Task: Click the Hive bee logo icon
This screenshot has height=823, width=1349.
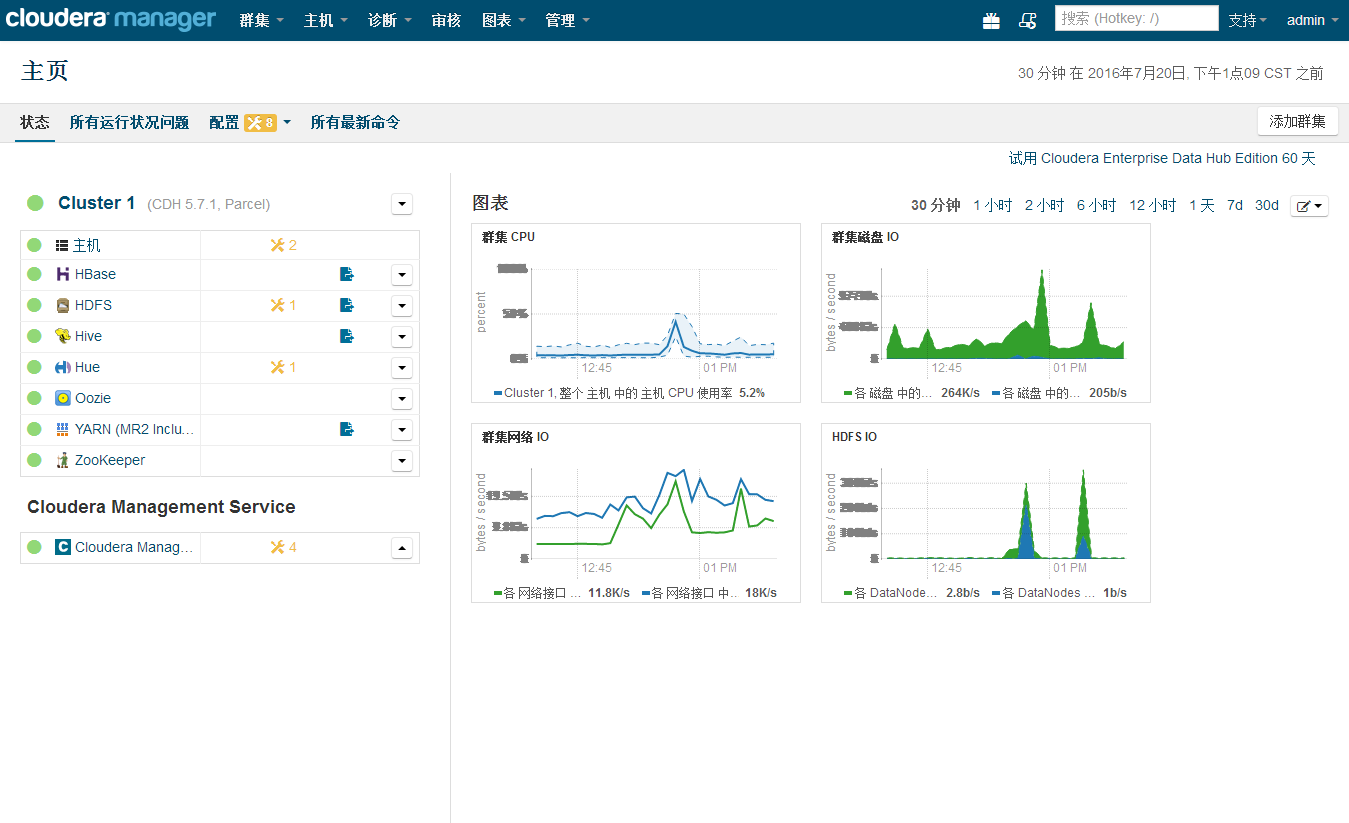Action: 63,336
